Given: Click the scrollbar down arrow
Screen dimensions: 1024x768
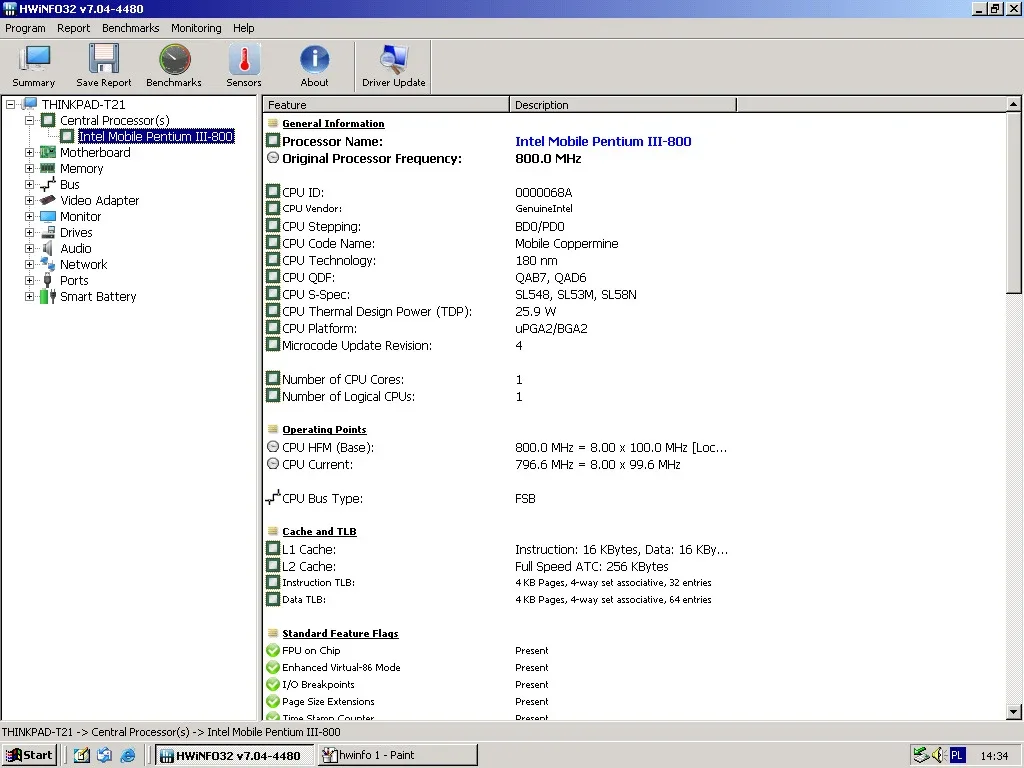Looking at the screenshot, I should click(x=1013, y=712).
